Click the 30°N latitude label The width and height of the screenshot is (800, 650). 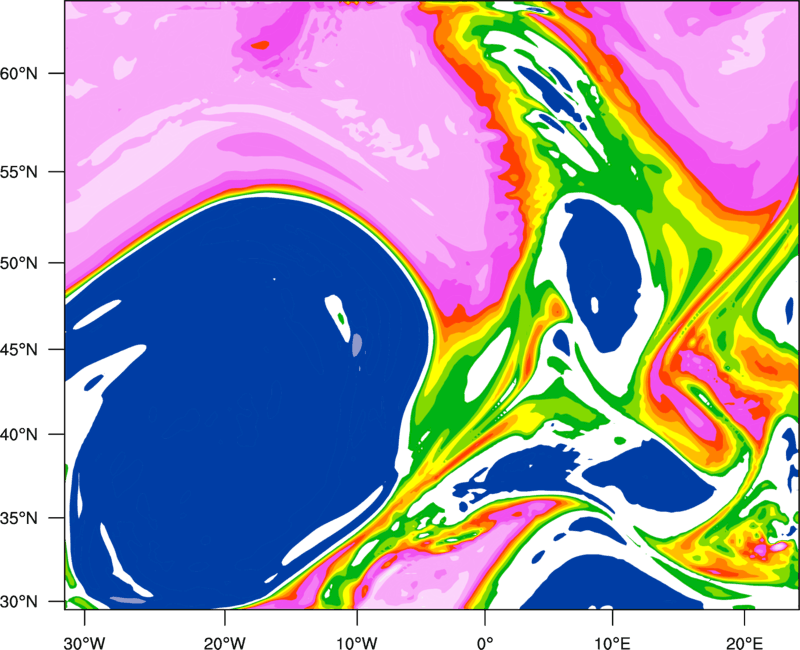[19, 602]
